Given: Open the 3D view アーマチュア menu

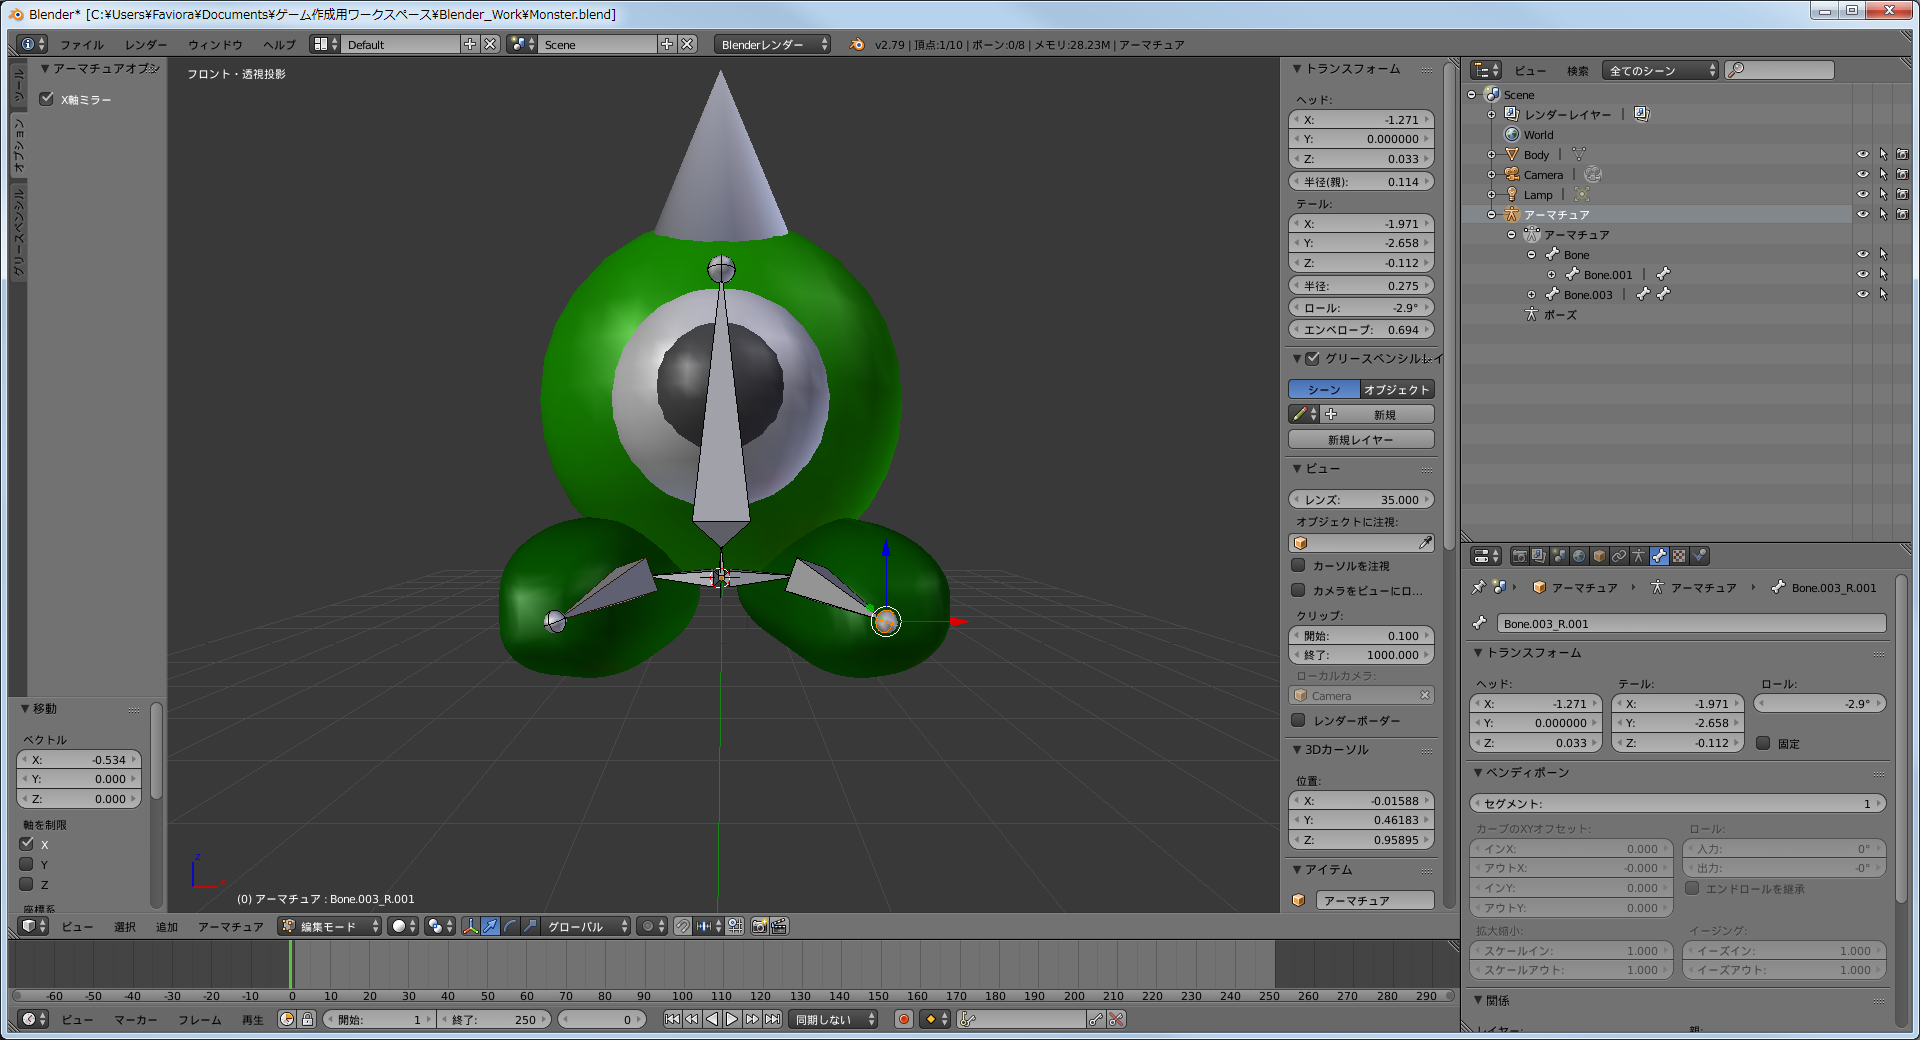Looking at the screenshot, I should (x=231, y=926).
